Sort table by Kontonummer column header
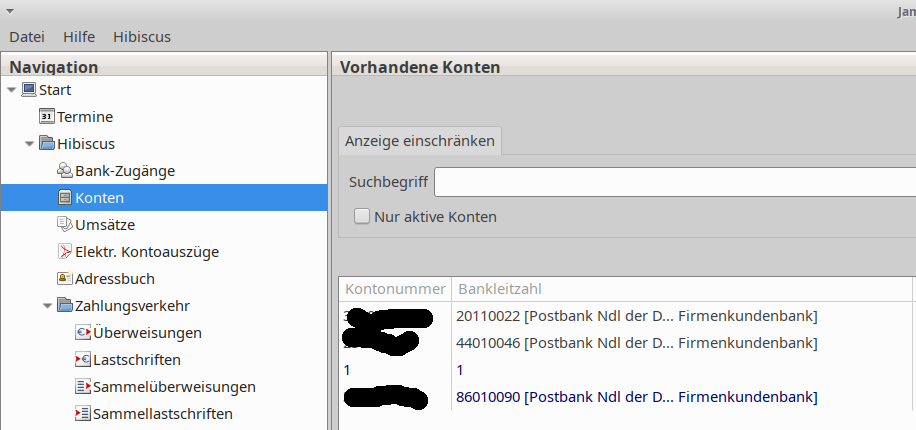This screenshot has height=430, width=916. pyautogui.click(x=394, y=289)
